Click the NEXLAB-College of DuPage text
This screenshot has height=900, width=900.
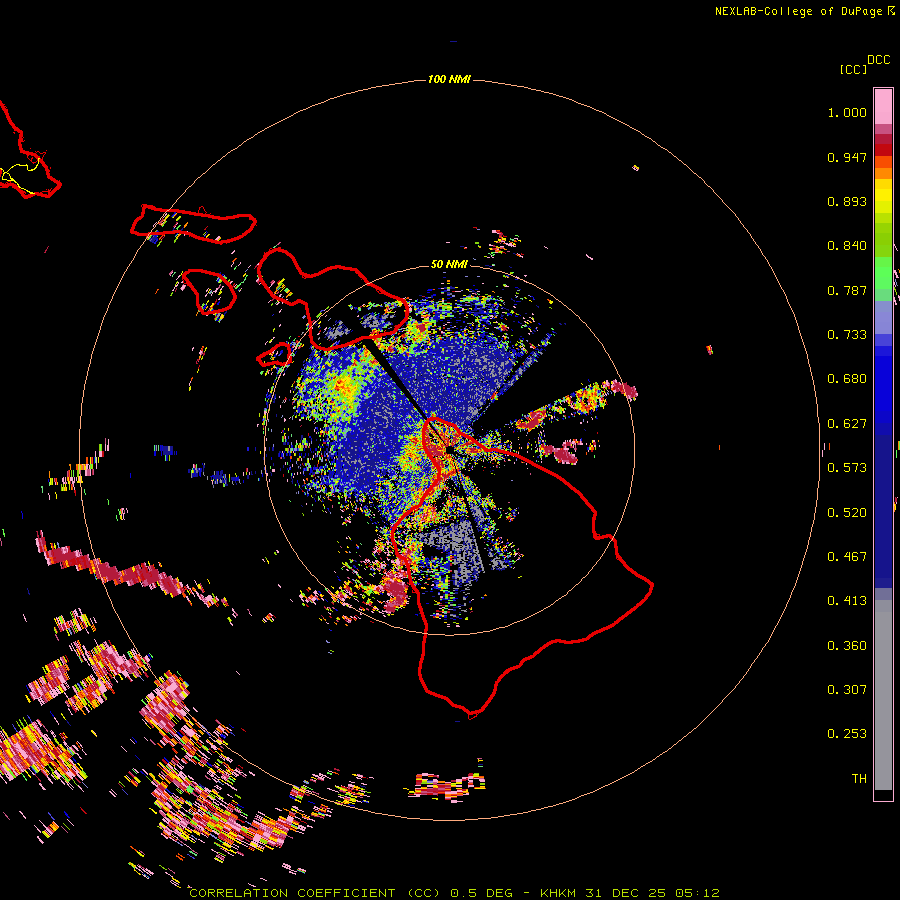click(798, 11)
